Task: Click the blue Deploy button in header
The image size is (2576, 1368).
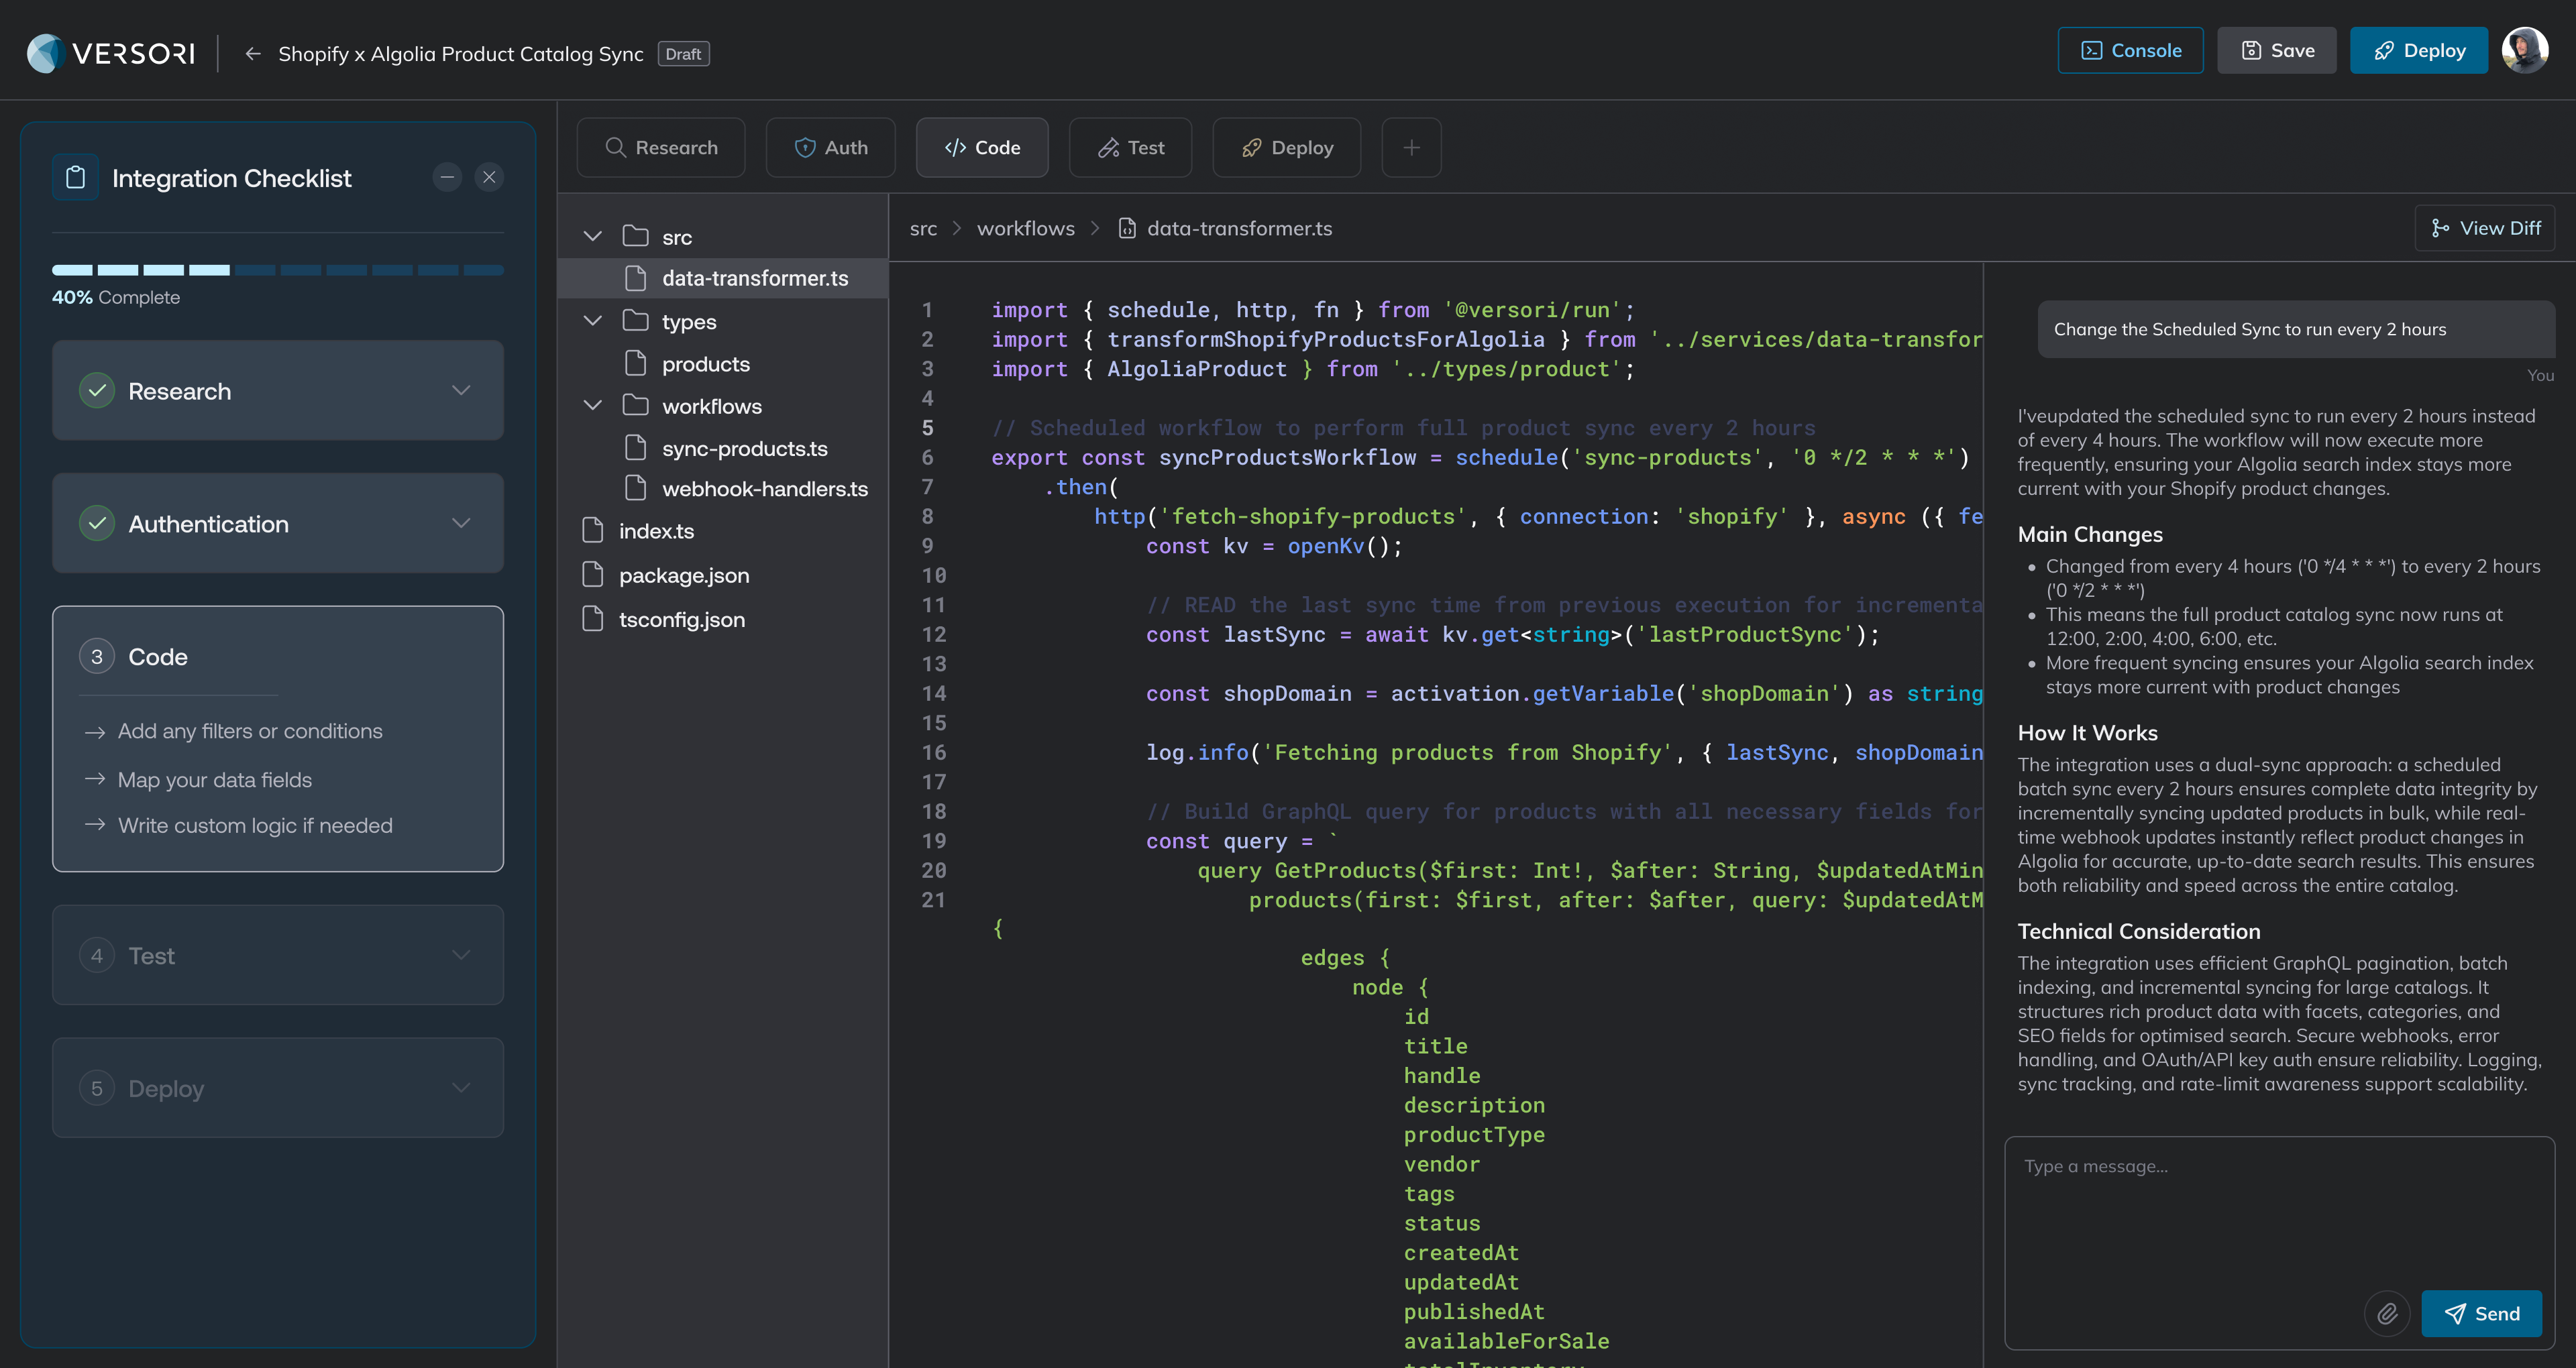Action: 2418,50
